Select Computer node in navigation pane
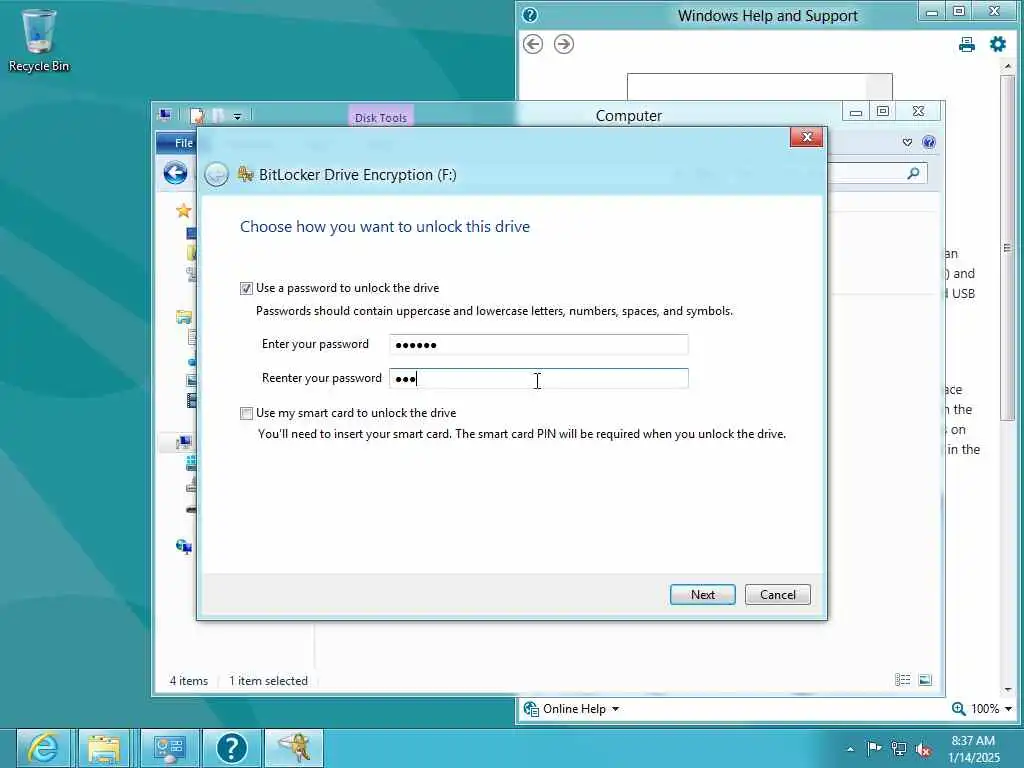1024x768 pixels. pyautogui.click(x=184, y=443)
